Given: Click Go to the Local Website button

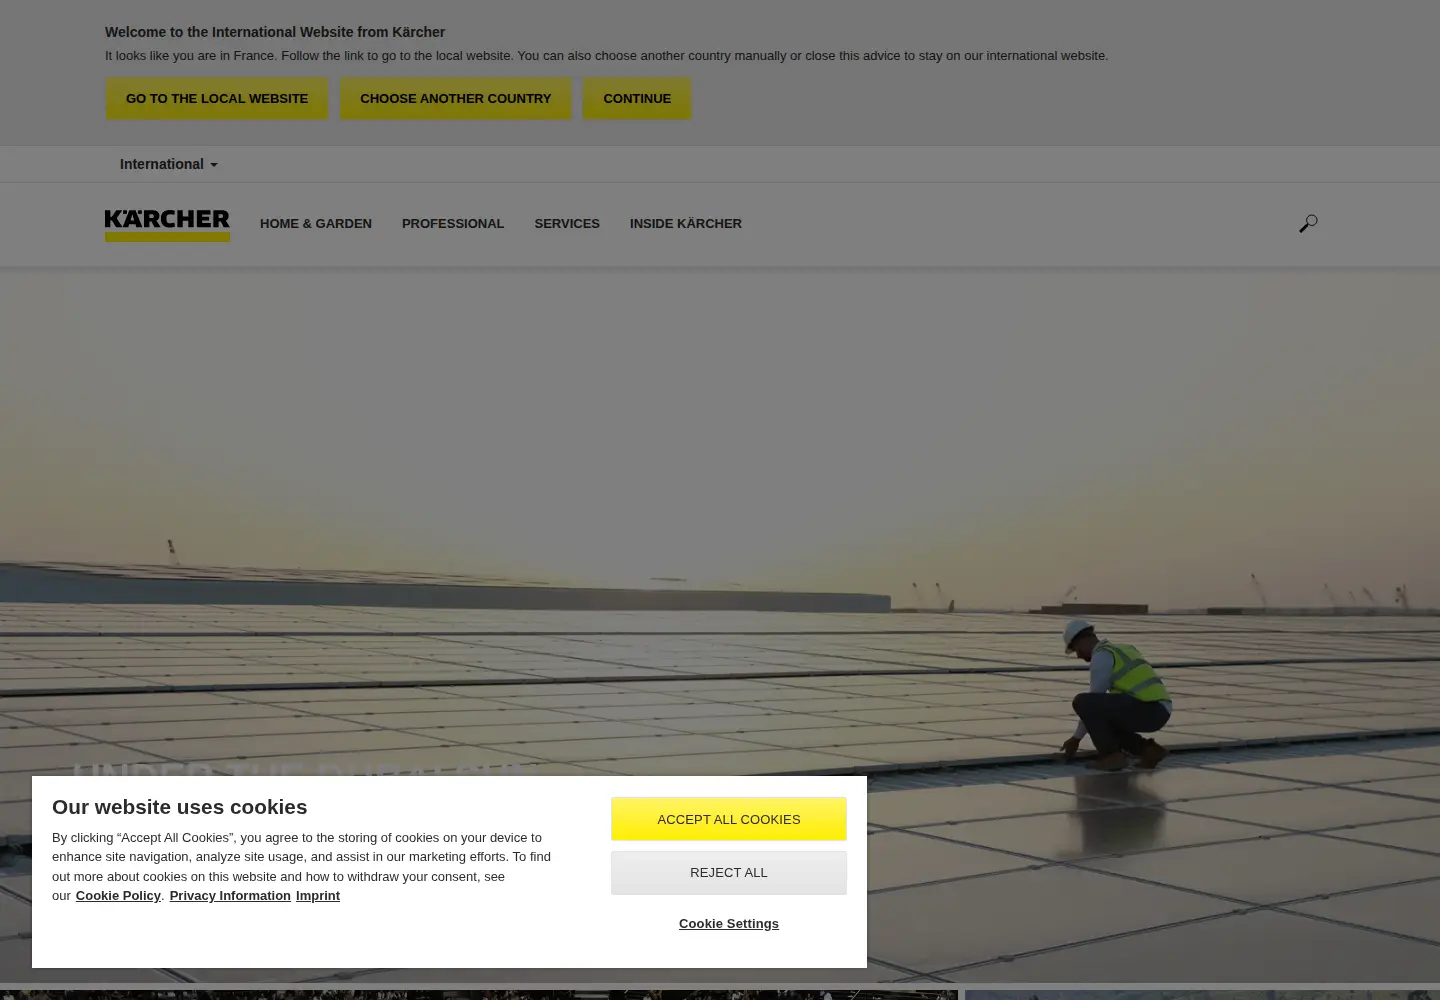Looking at the screenshot, I should click(x=217, y=99).
